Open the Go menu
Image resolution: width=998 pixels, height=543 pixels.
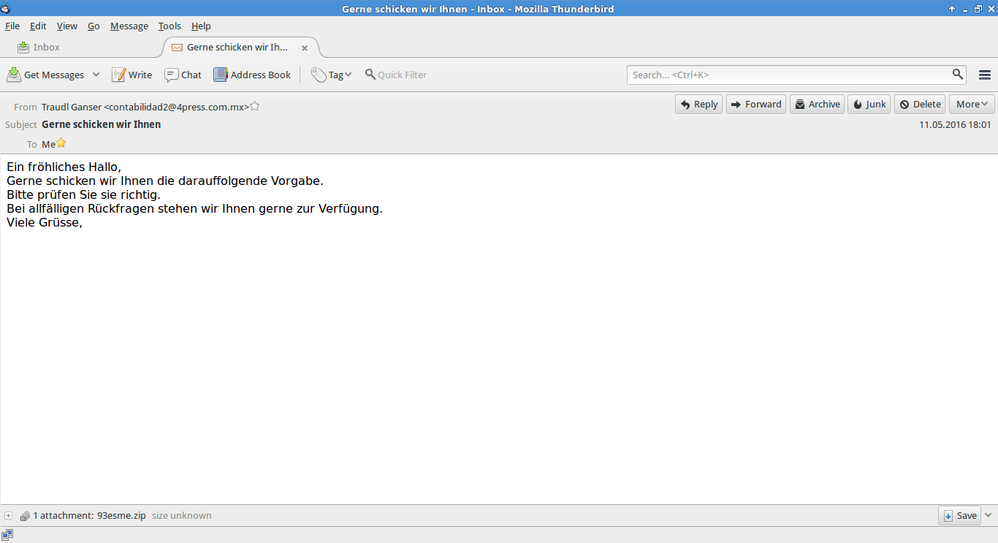(94, 26)
